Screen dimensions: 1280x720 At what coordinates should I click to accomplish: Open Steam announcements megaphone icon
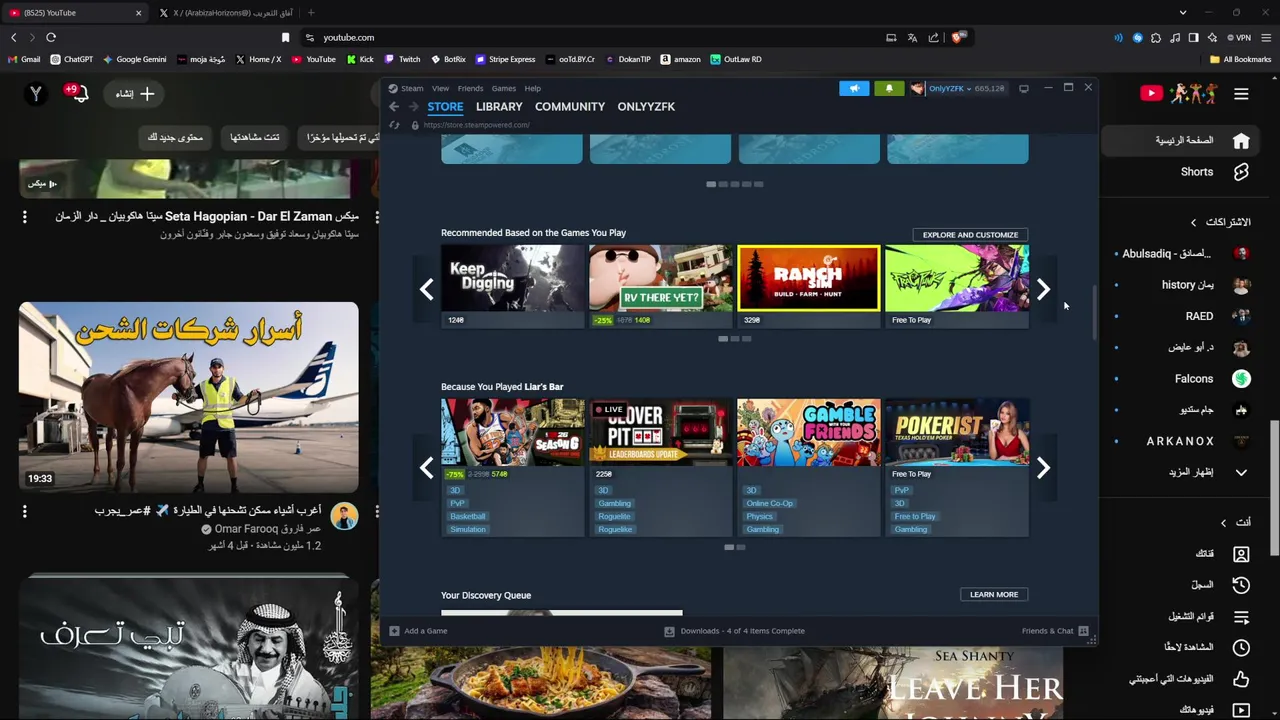click(854, 88)
